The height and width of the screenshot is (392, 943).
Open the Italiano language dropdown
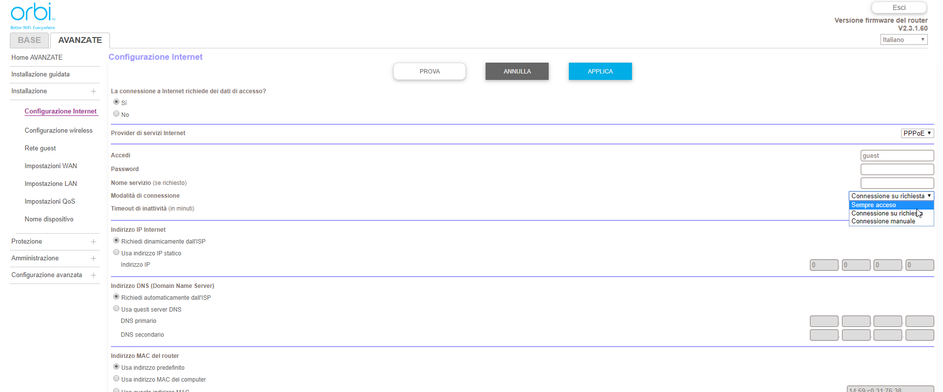click(x=904, y=40)
